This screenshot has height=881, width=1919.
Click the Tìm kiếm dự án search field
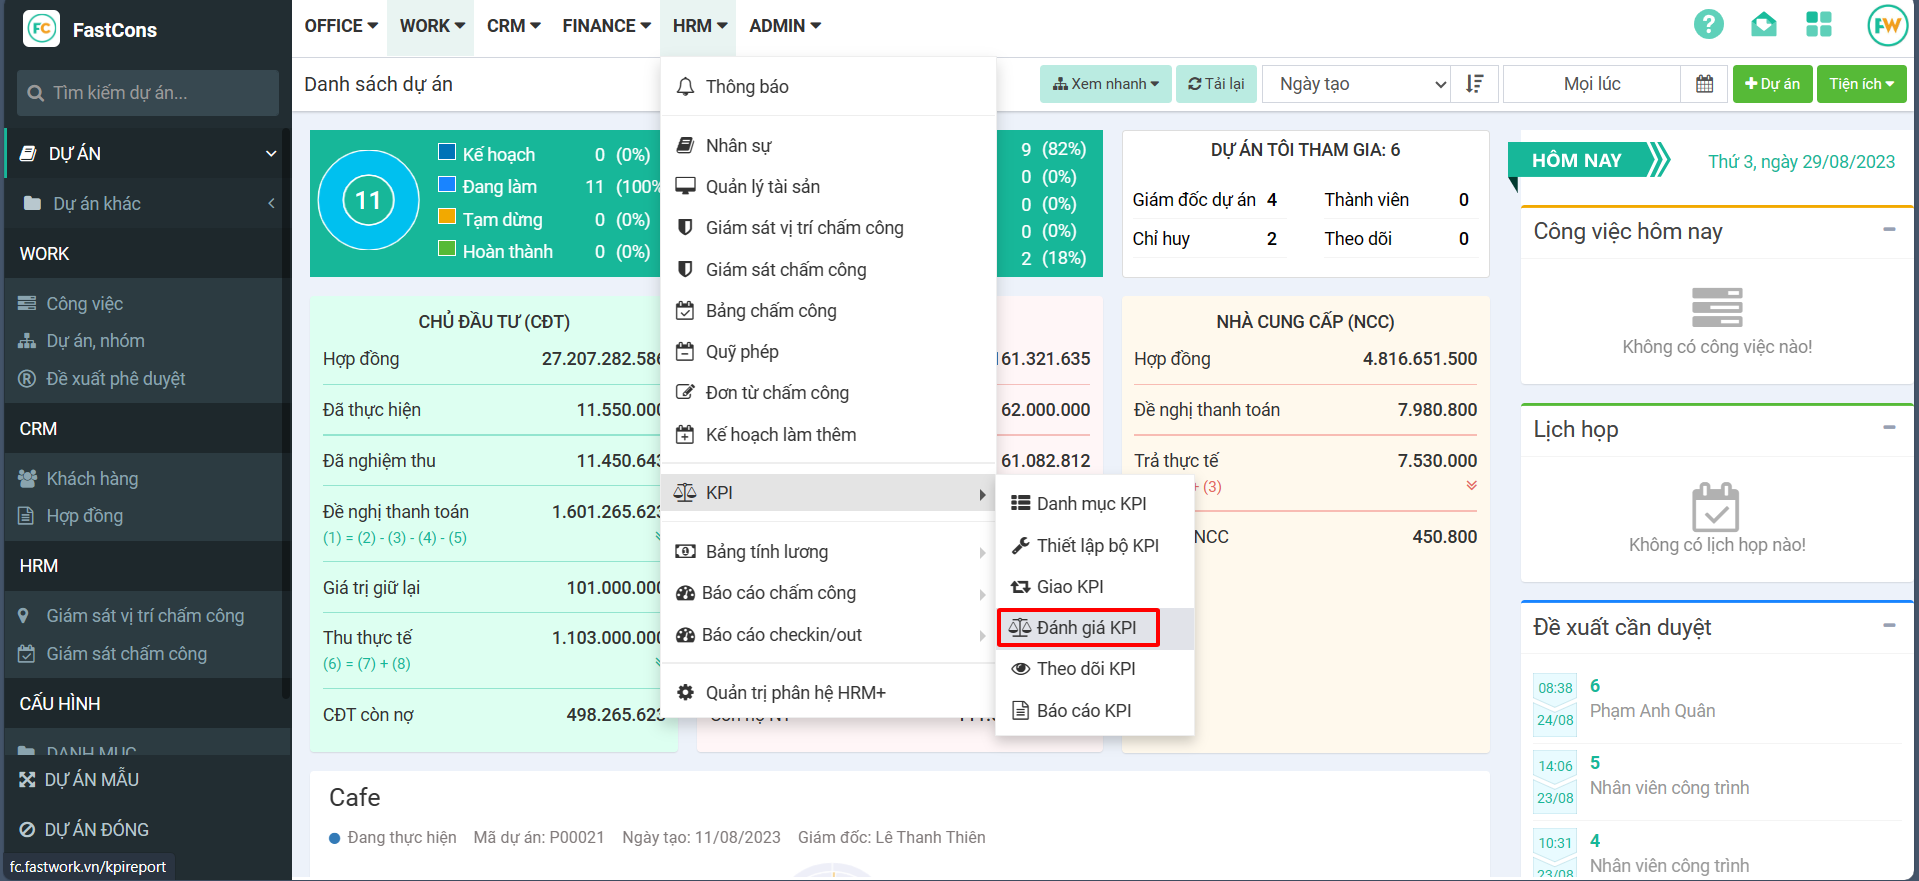point(160,93)
